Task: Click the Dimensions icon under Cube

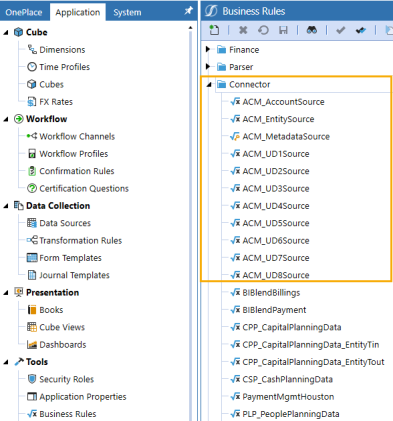Action: point(32,50)
